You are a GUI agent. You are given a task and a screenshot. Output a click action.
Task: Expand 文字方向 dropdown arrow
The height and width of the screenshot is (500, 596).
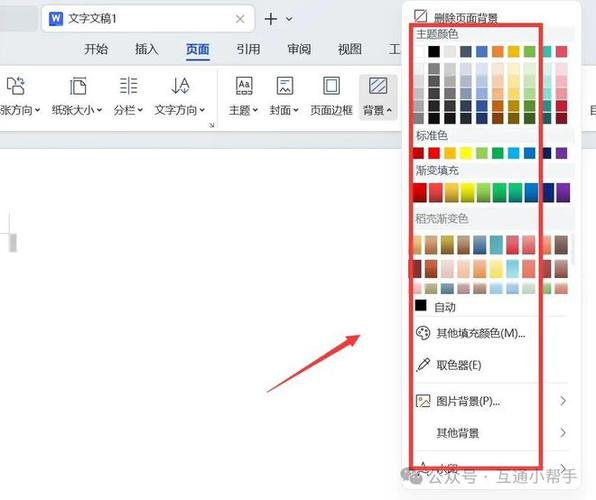(202, 110)
